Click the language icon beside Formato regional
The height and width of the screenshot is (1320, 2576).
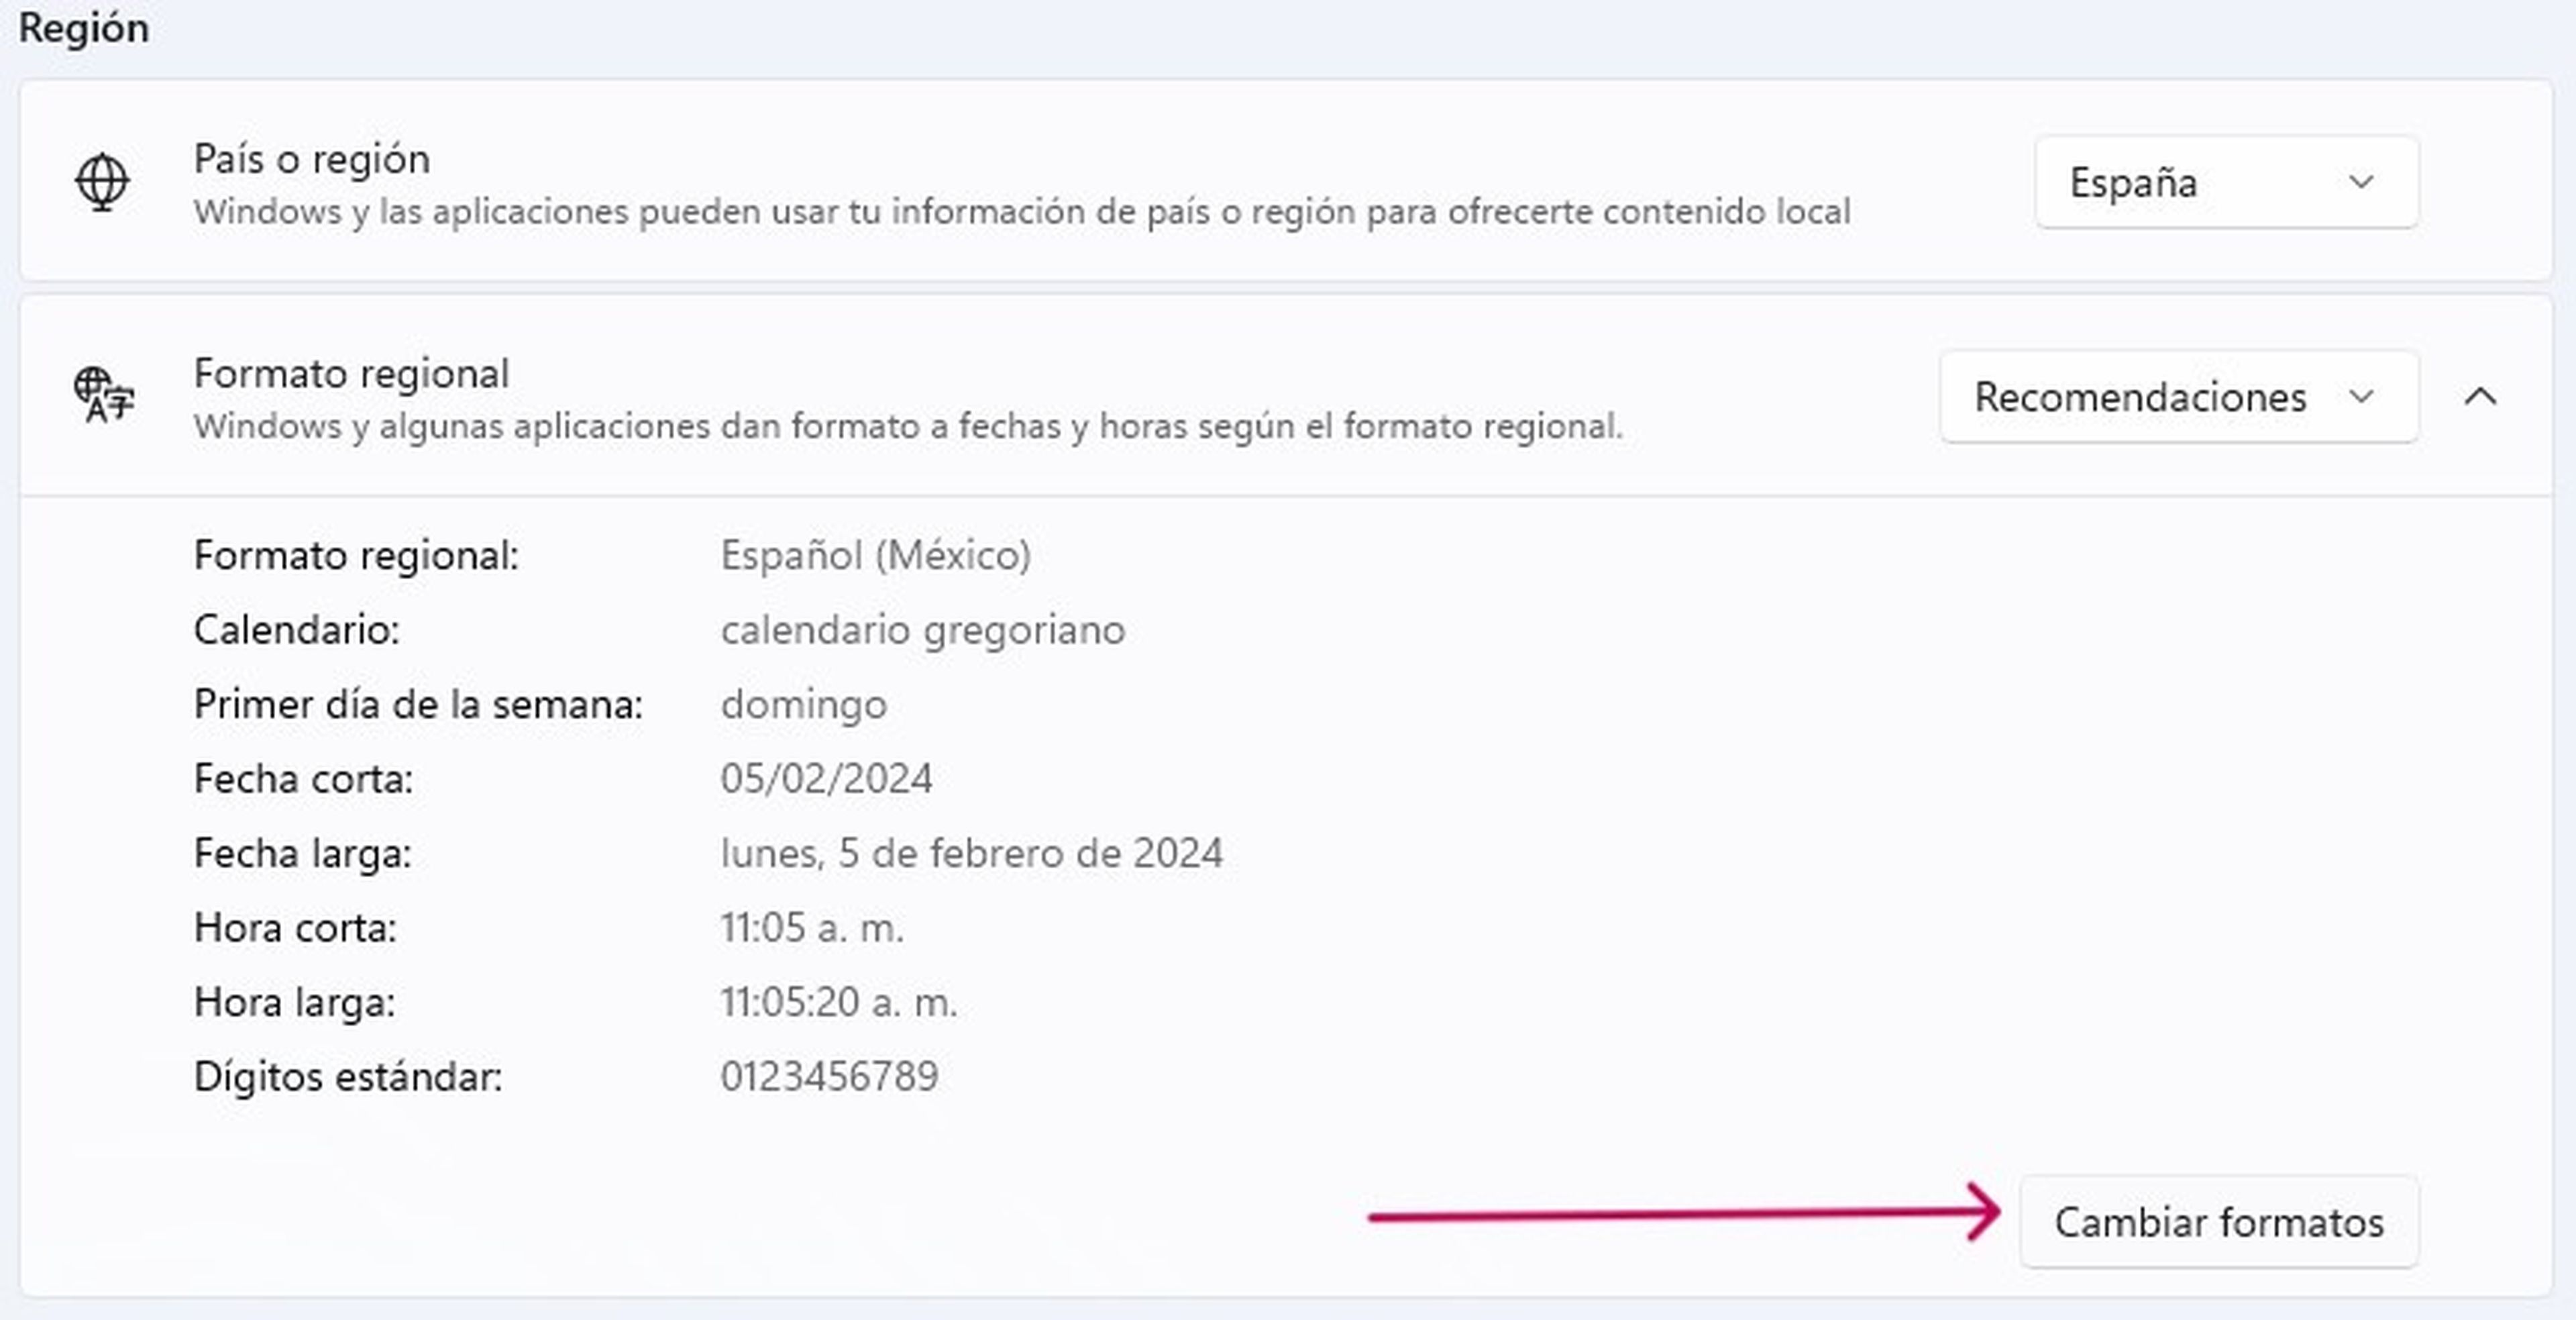click(103, 396)
